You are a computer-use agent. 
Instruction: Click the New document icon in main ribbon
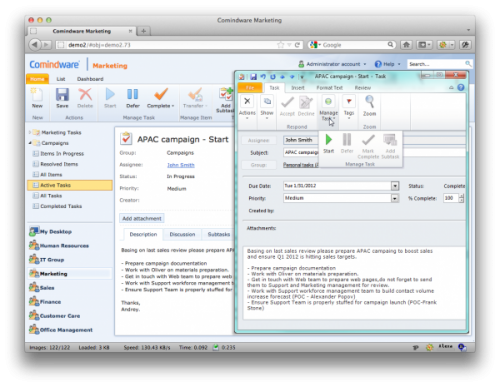point(37,94)
